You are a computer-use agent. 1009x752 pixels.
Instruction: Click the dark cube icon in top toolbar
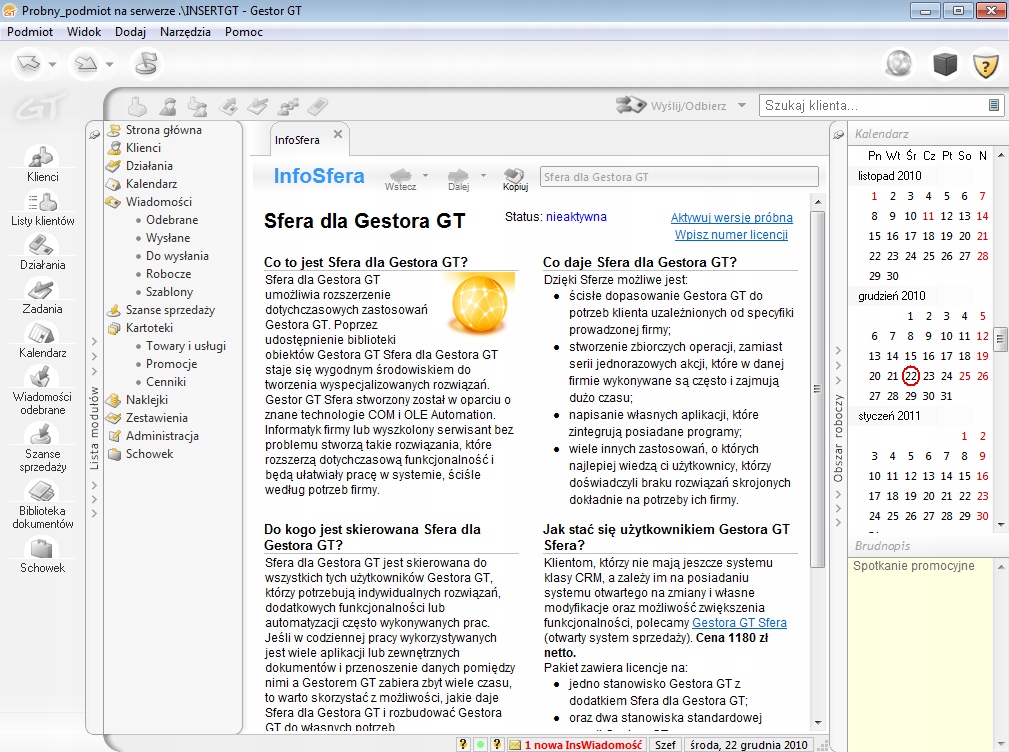[x=945, y=65]
